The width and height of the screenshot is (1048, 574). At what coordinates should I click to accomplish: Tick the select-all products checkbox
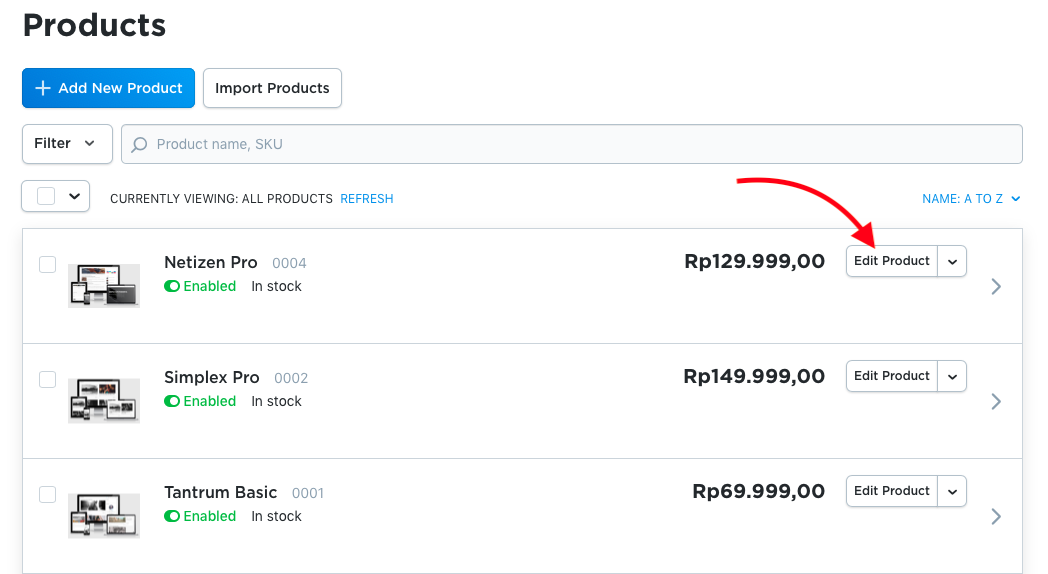46,196
